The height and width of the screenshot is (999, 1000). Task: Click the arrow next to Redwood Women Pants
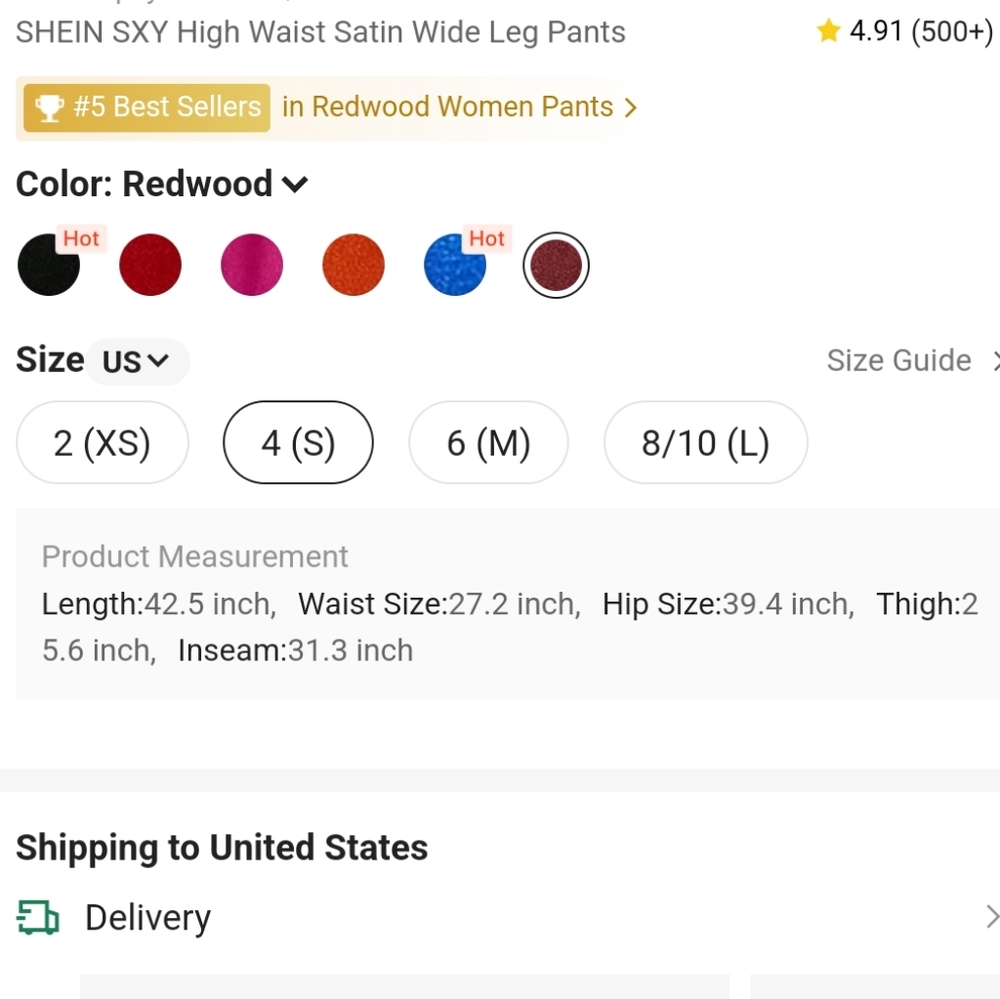(631, 106)
